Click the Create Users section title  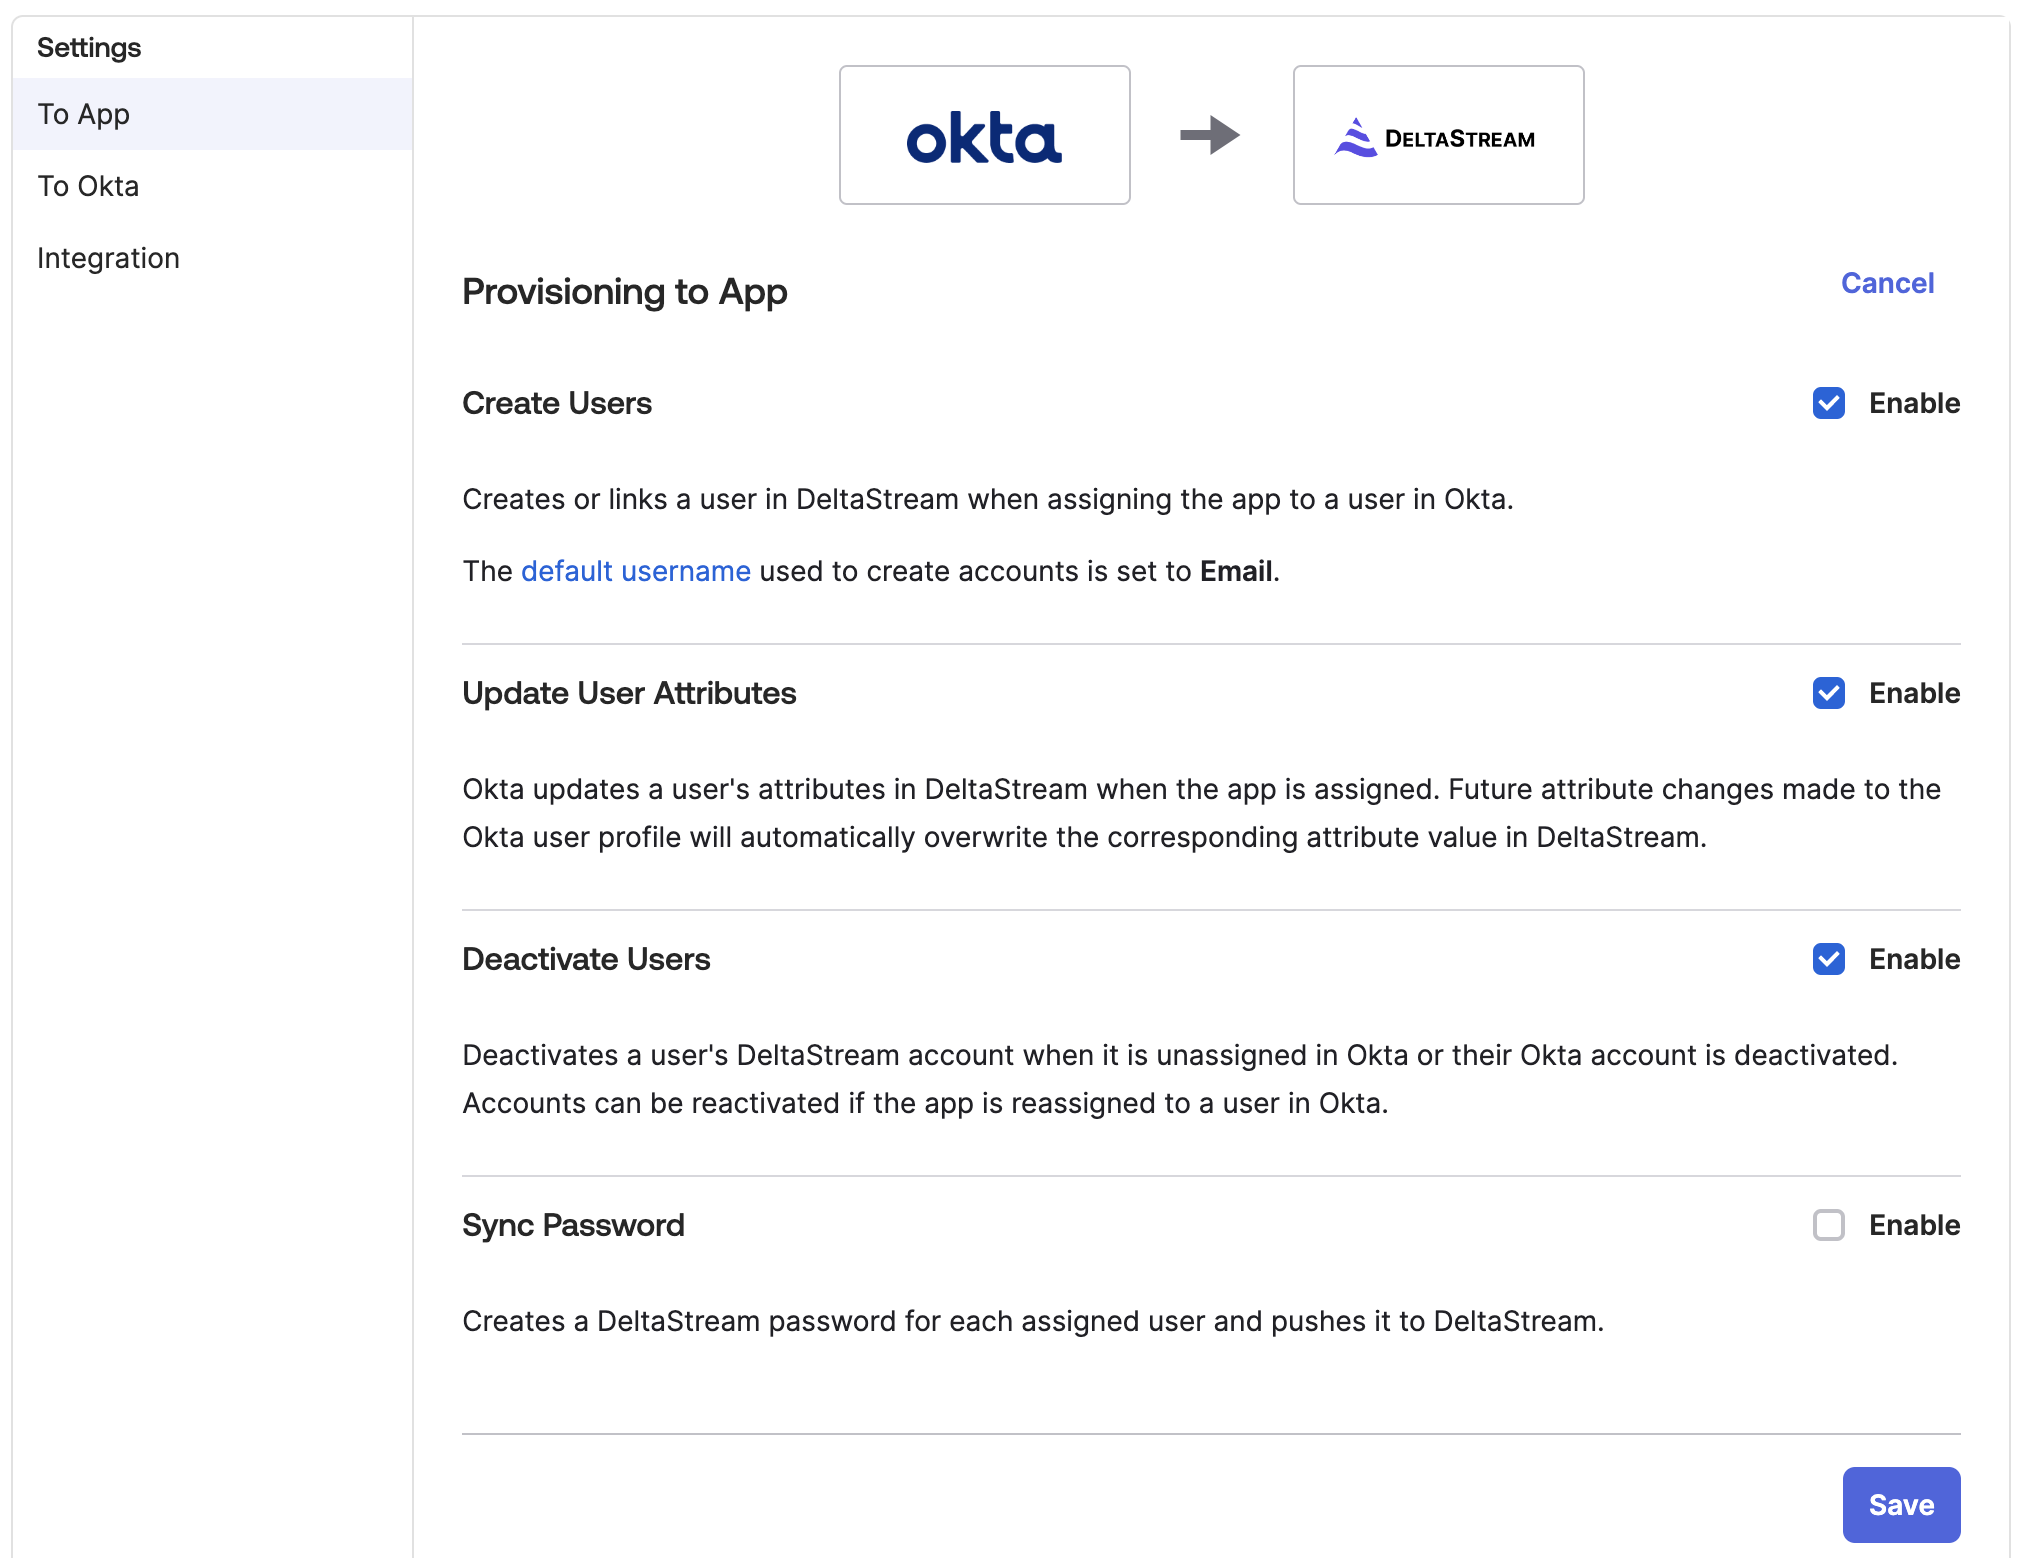point(556,403)
